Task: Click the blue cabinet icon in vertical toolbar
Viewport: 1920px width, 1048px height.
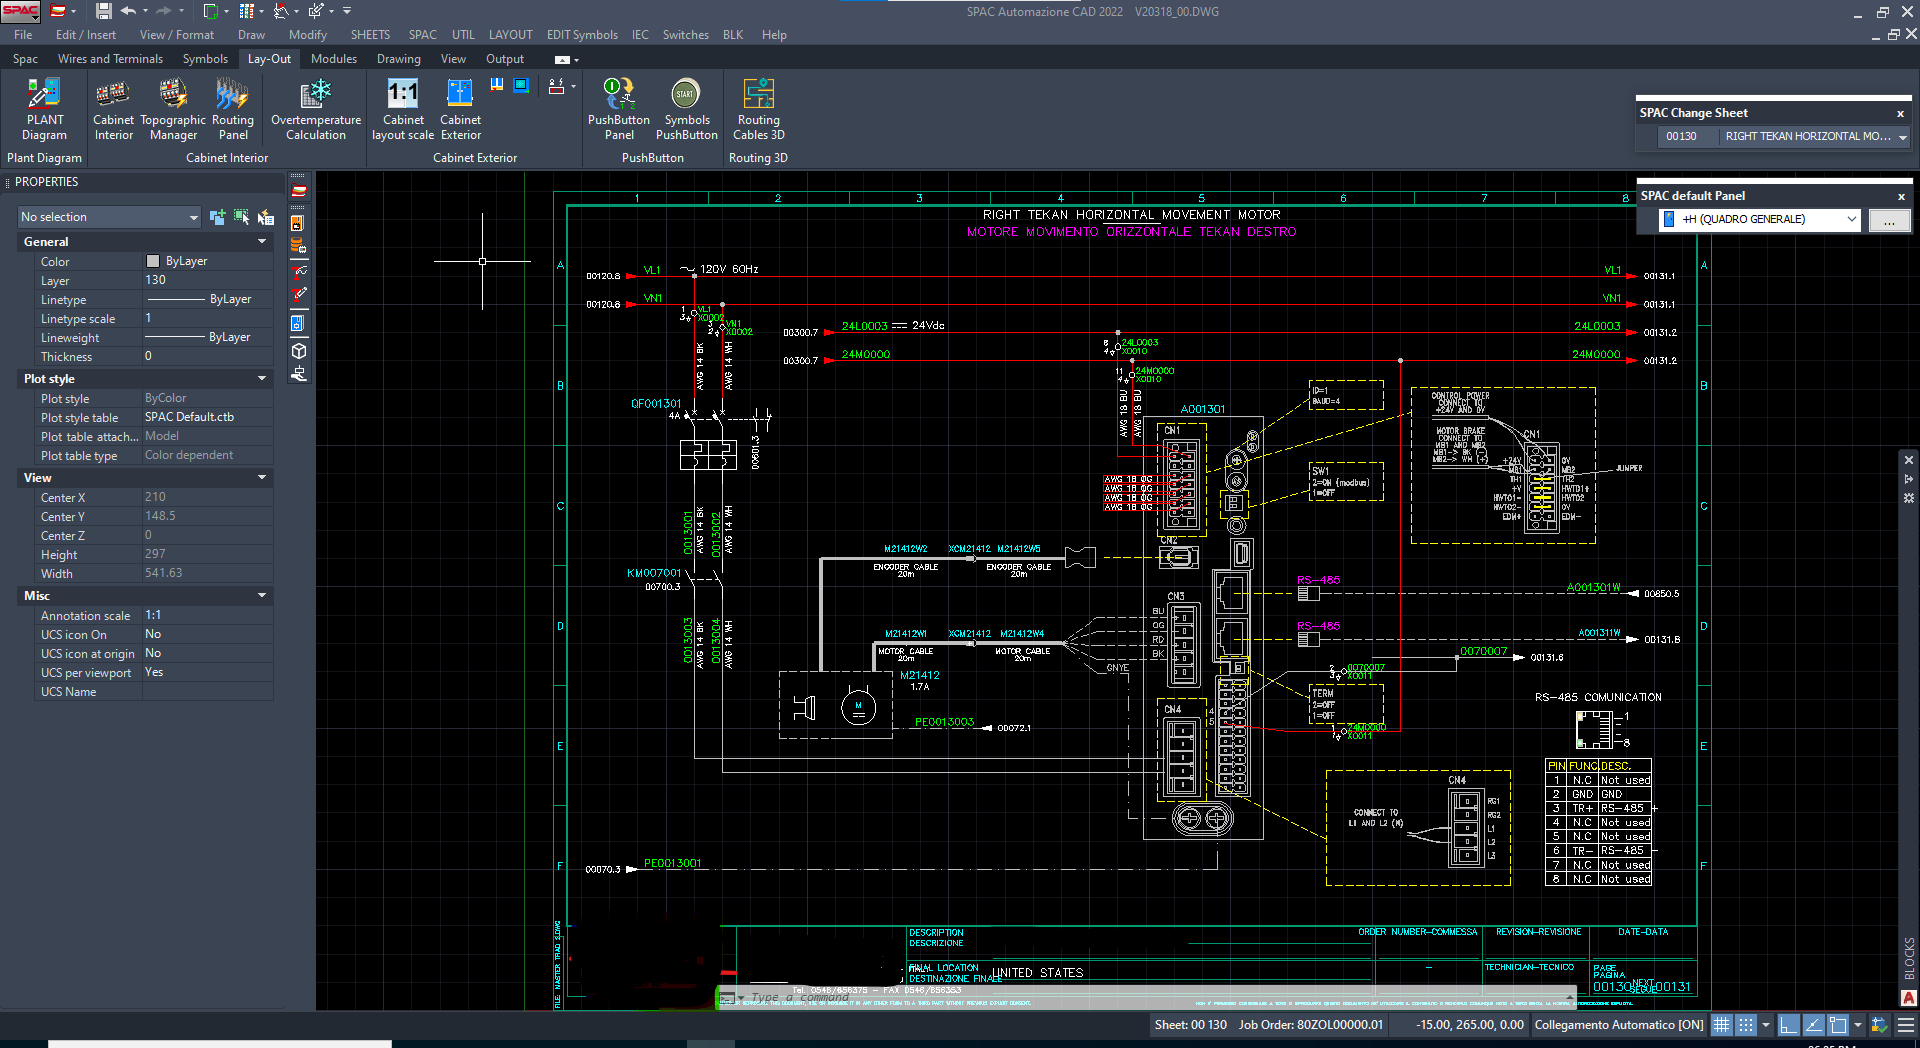Action: click(x=298, y=323)
